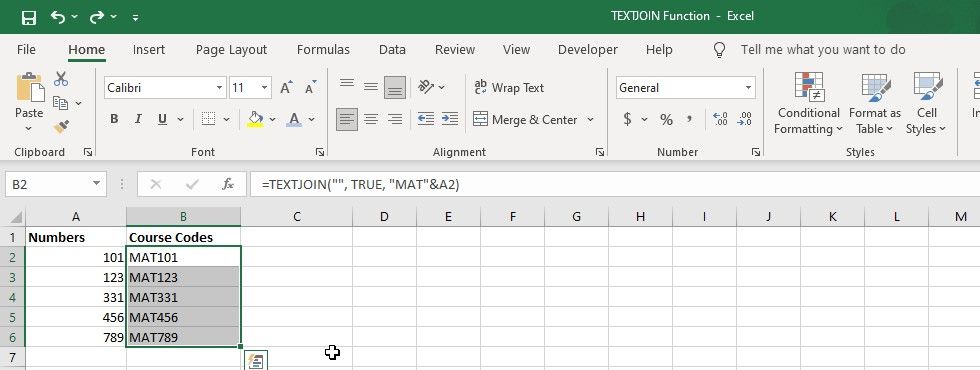Decrease the number of decimal places
This screenshot has width=980, height=370.
744,119
